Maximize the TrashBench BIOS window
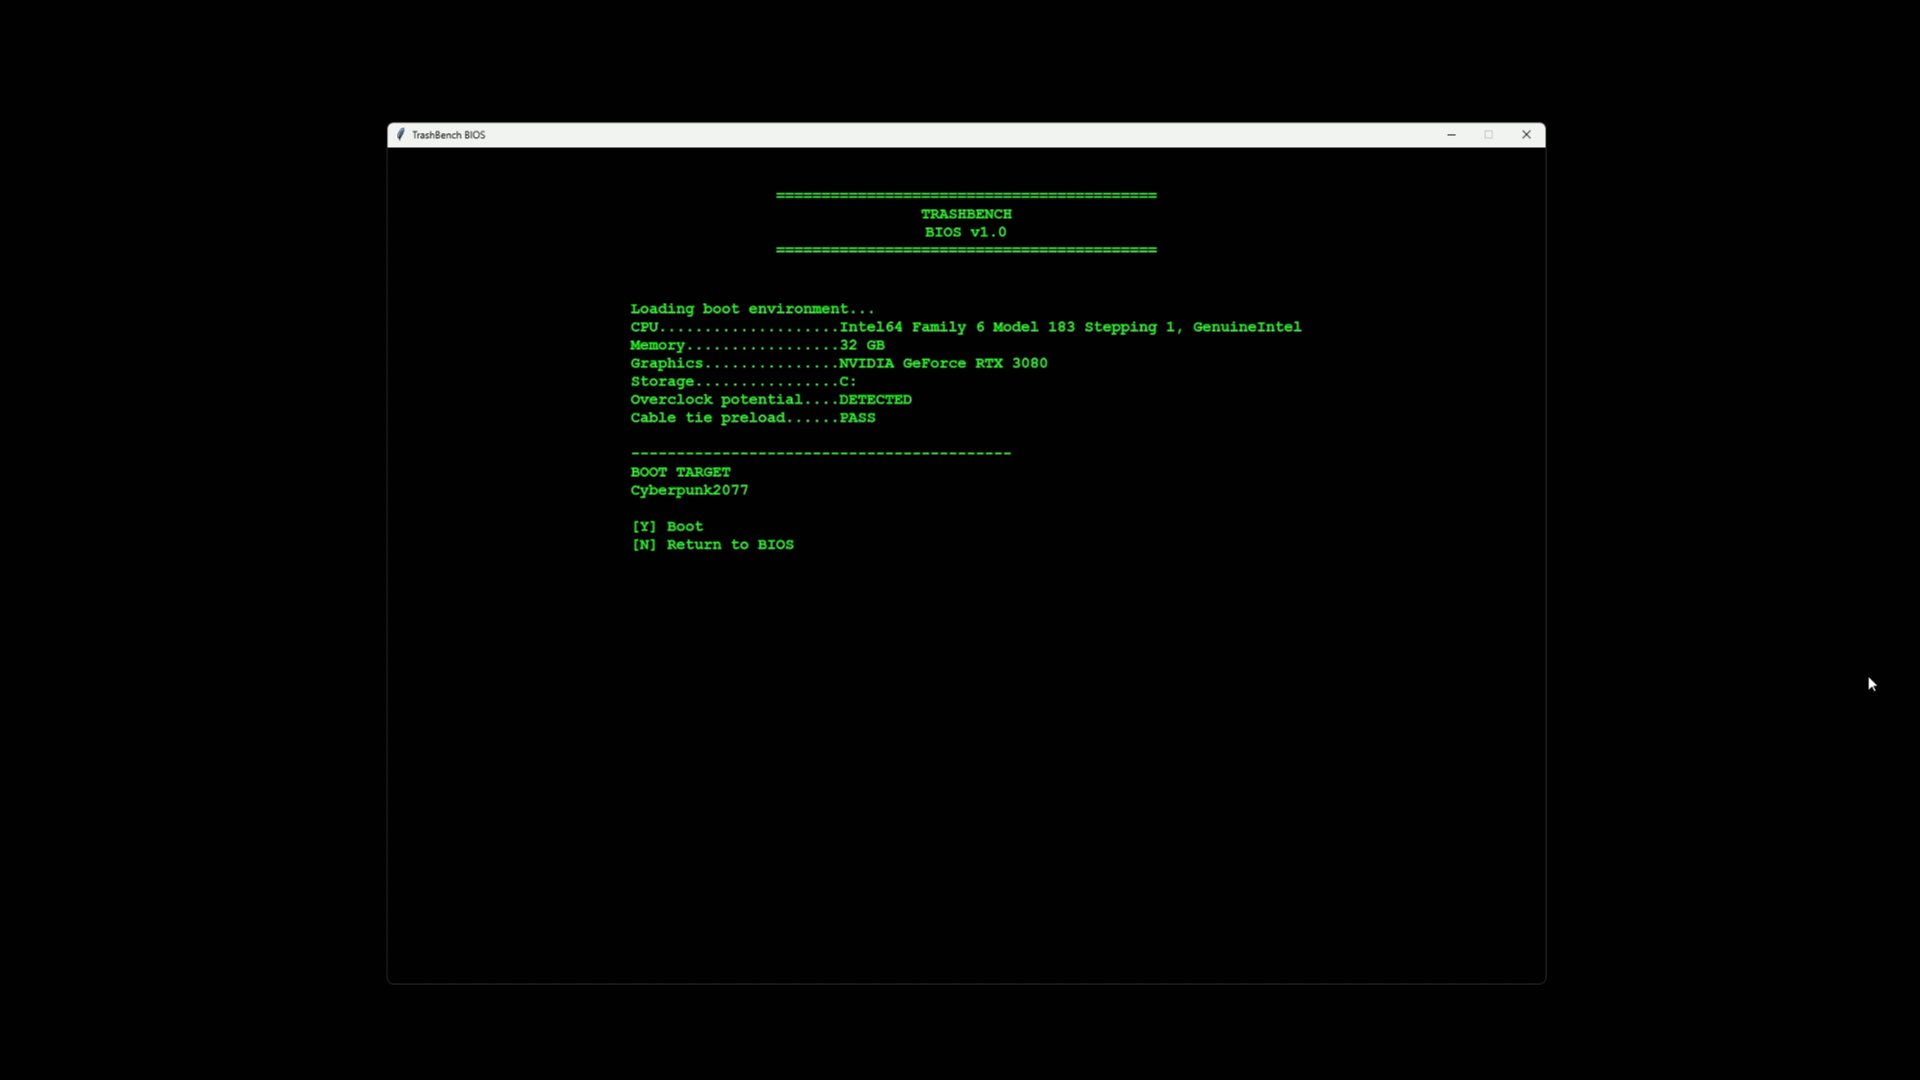The image size is (1920, 1080). point(1489,135)
